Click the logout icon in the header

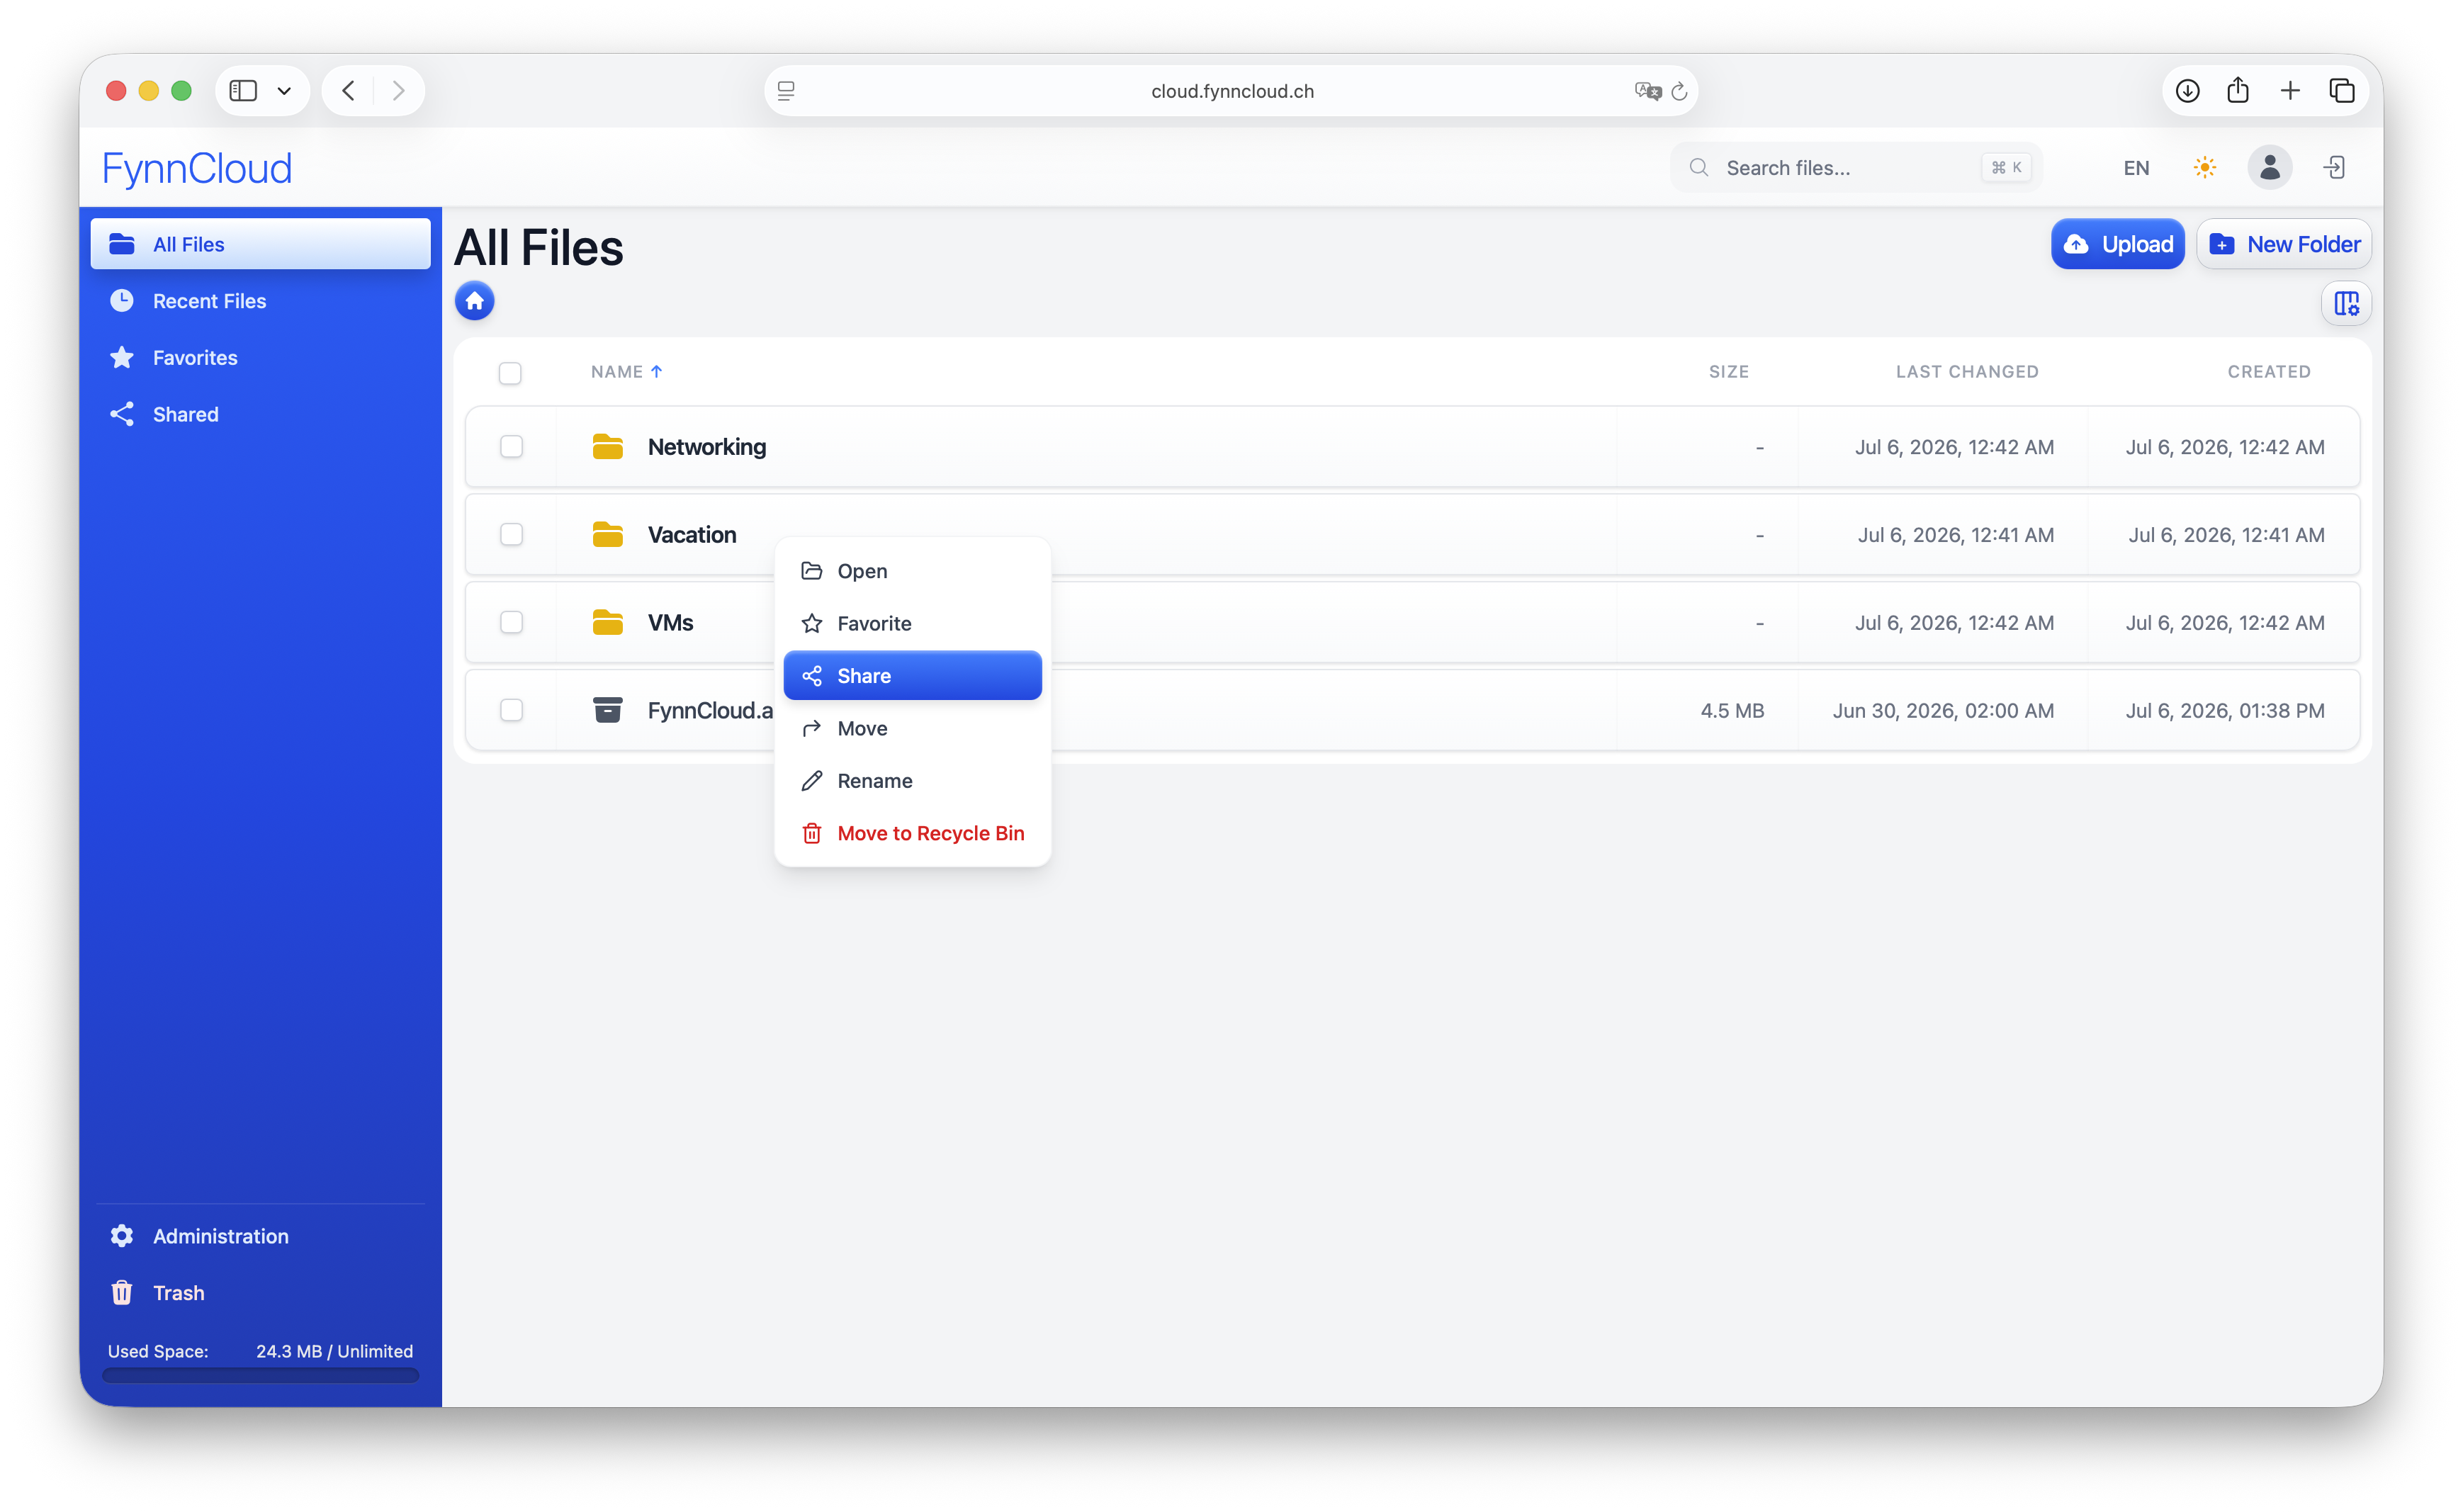click(x=2334, y=167)
